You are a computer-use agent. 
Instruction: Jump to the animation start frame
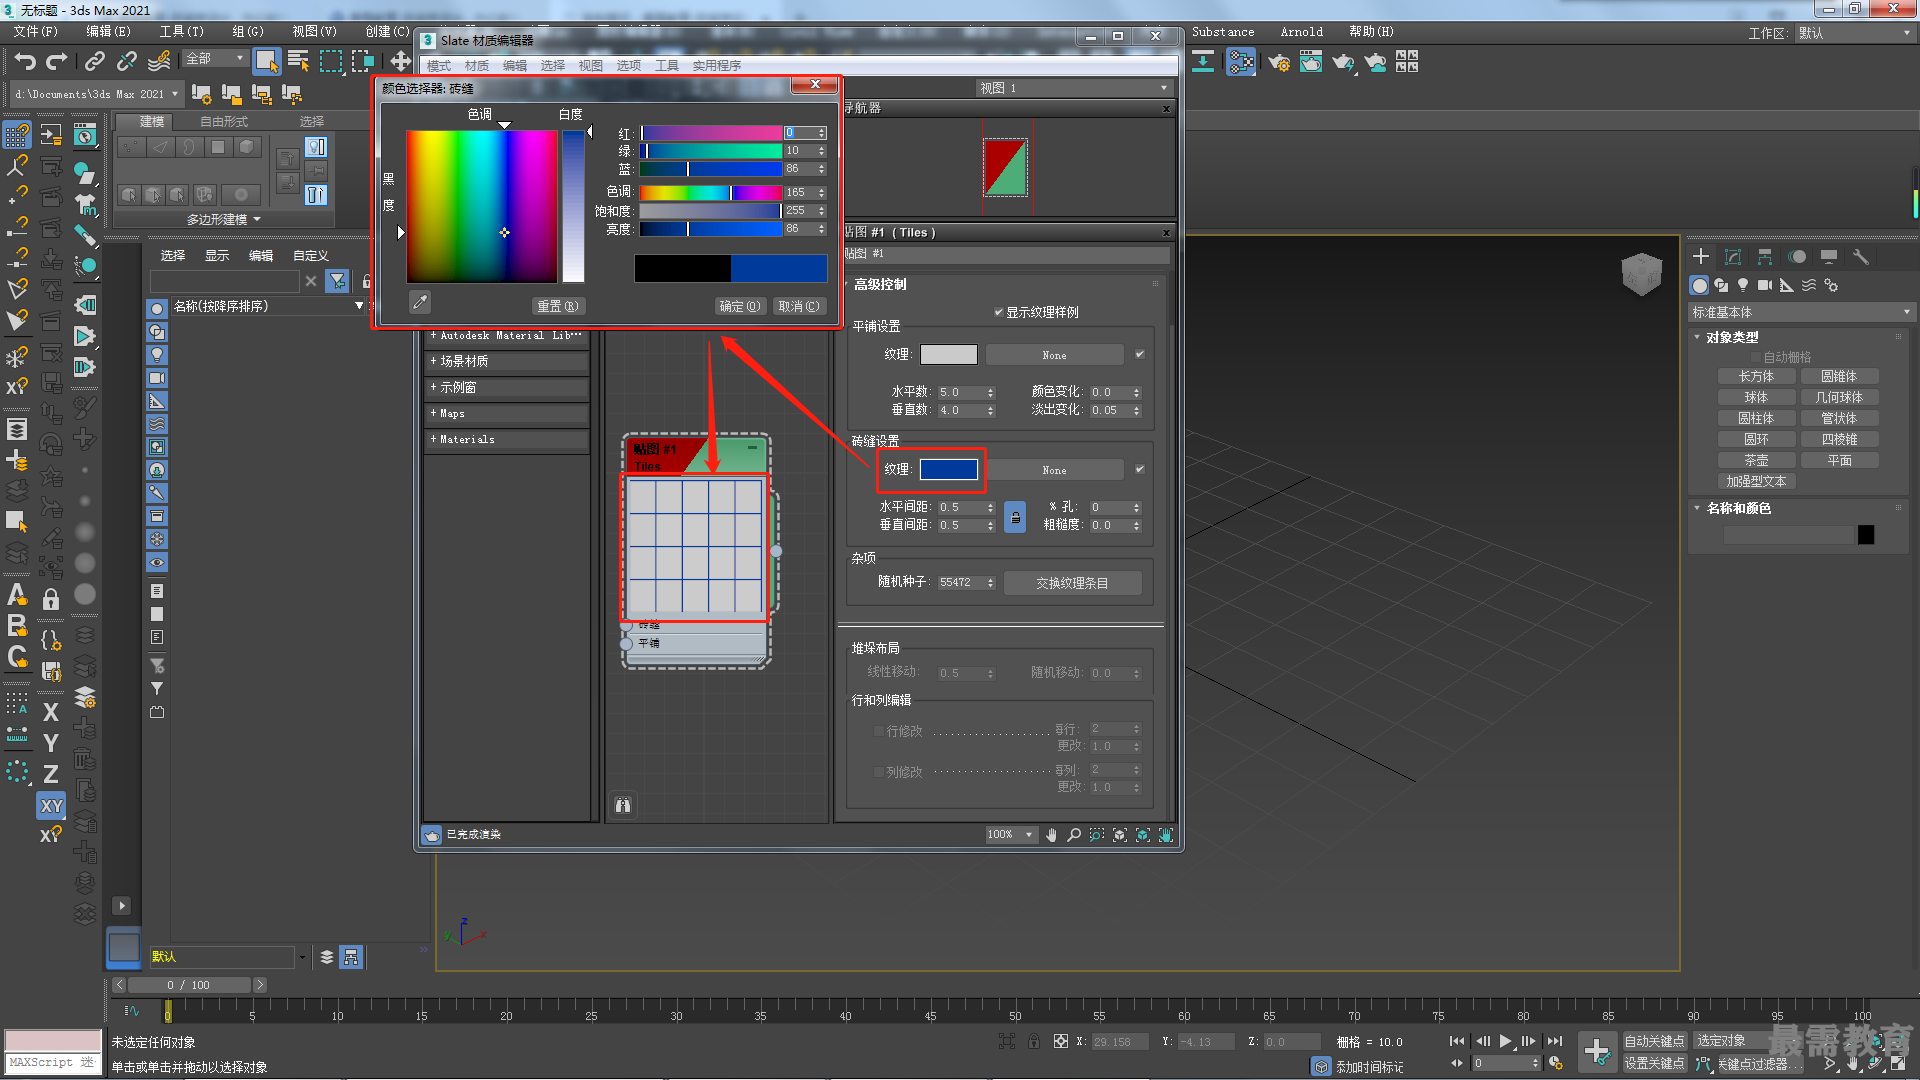pos(1457,1042)
